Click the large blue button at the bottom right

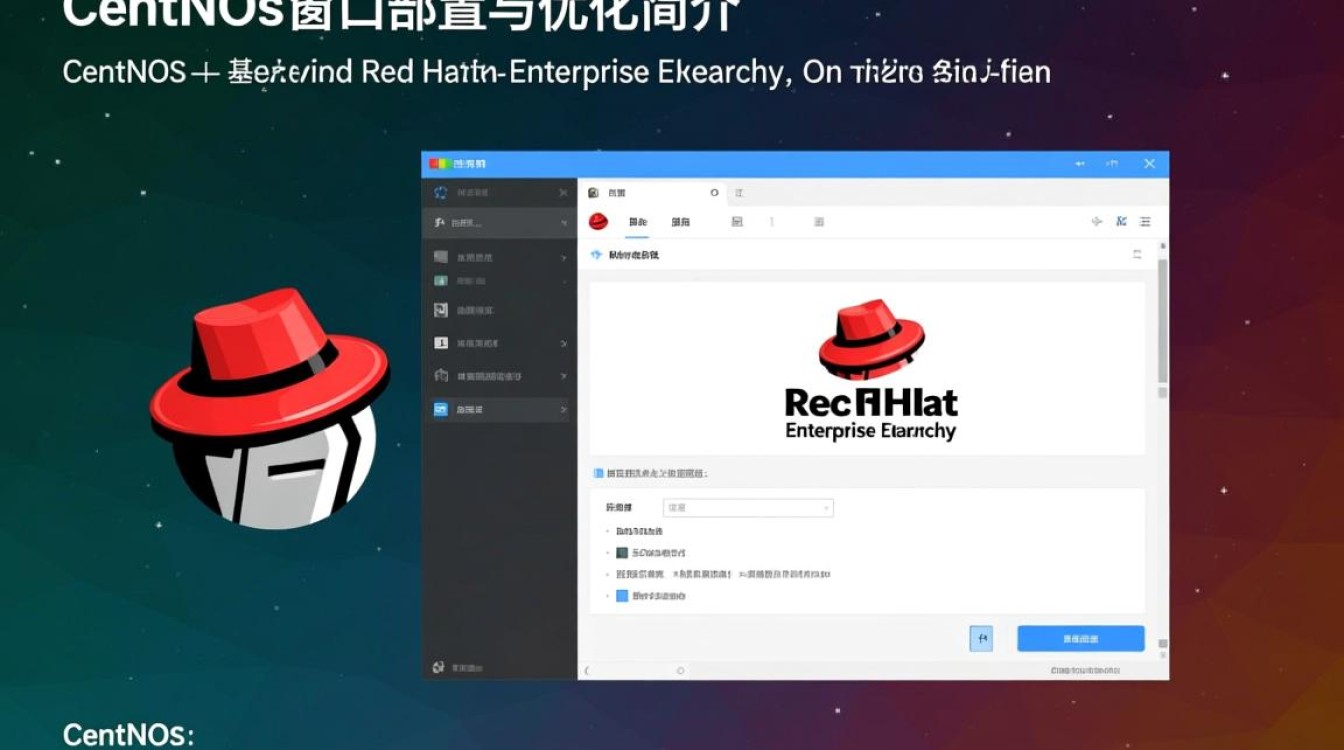(1081, 638)
